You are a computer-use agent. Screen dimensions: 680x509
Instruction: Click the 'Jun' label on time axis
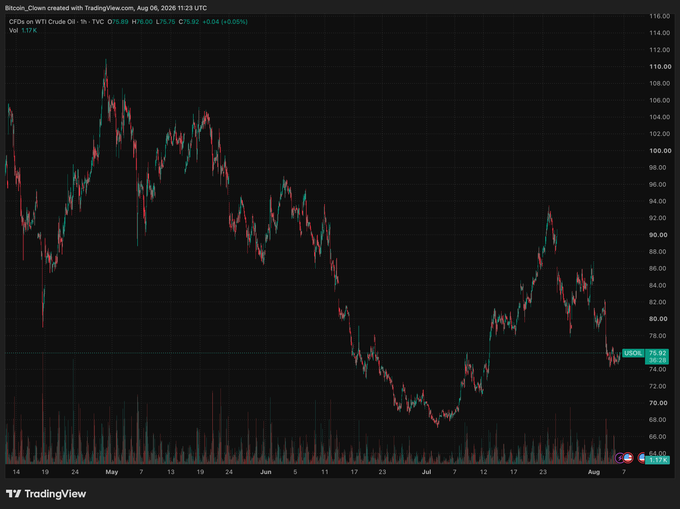pos(266,472)
